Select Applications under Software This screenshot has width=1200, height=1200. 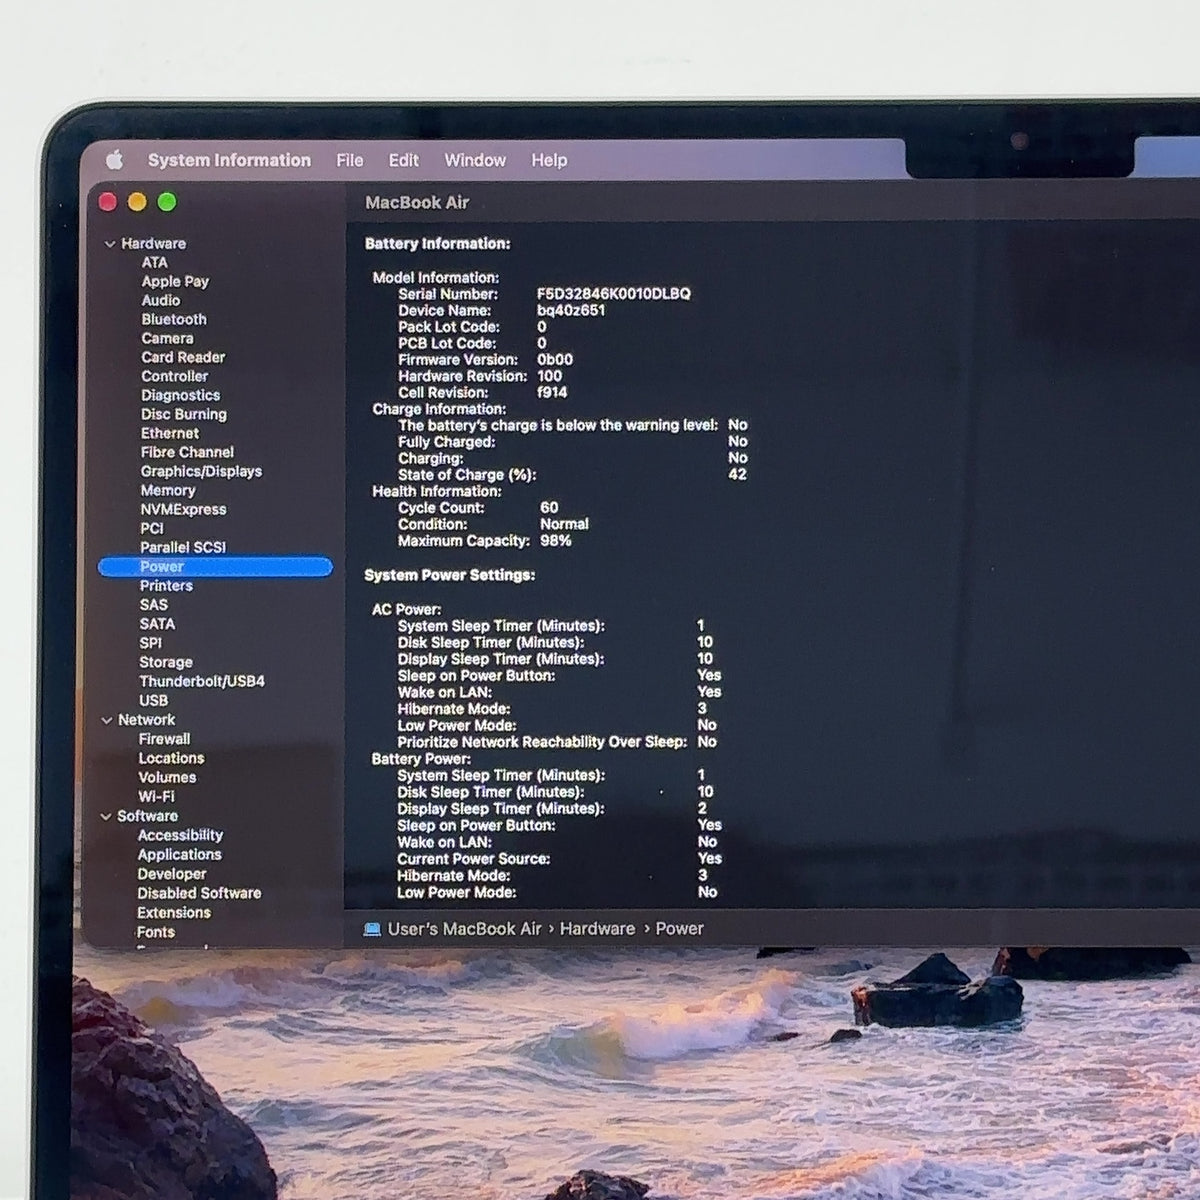(x=179, y=855)
